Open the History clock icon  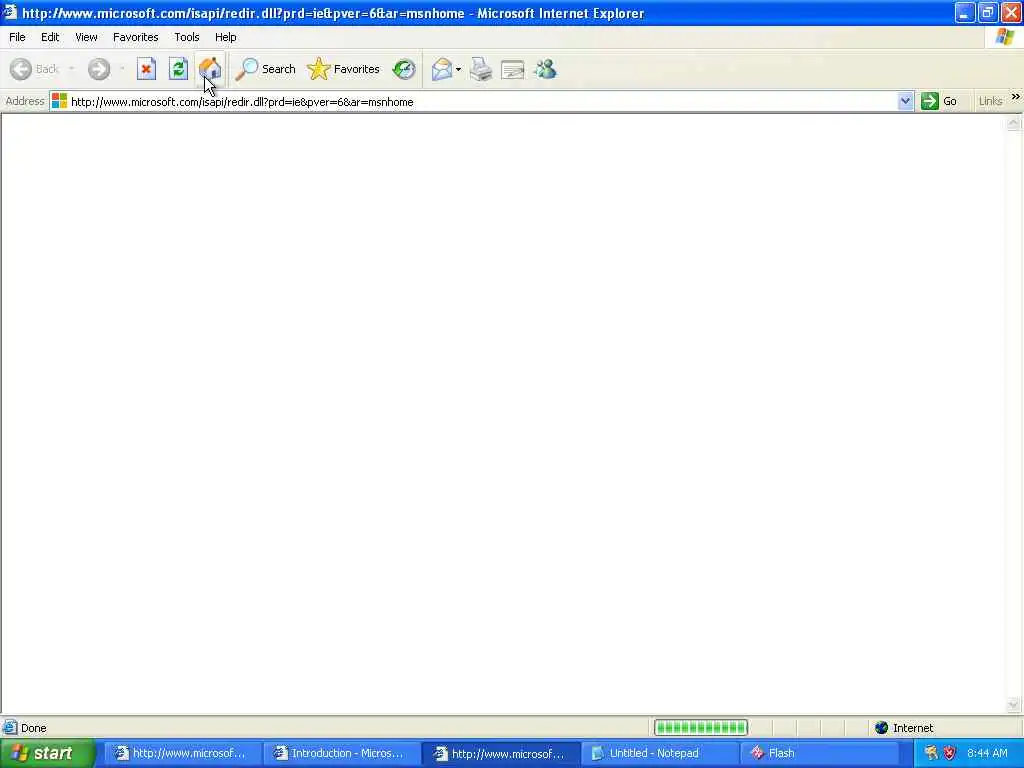(404, 69)
